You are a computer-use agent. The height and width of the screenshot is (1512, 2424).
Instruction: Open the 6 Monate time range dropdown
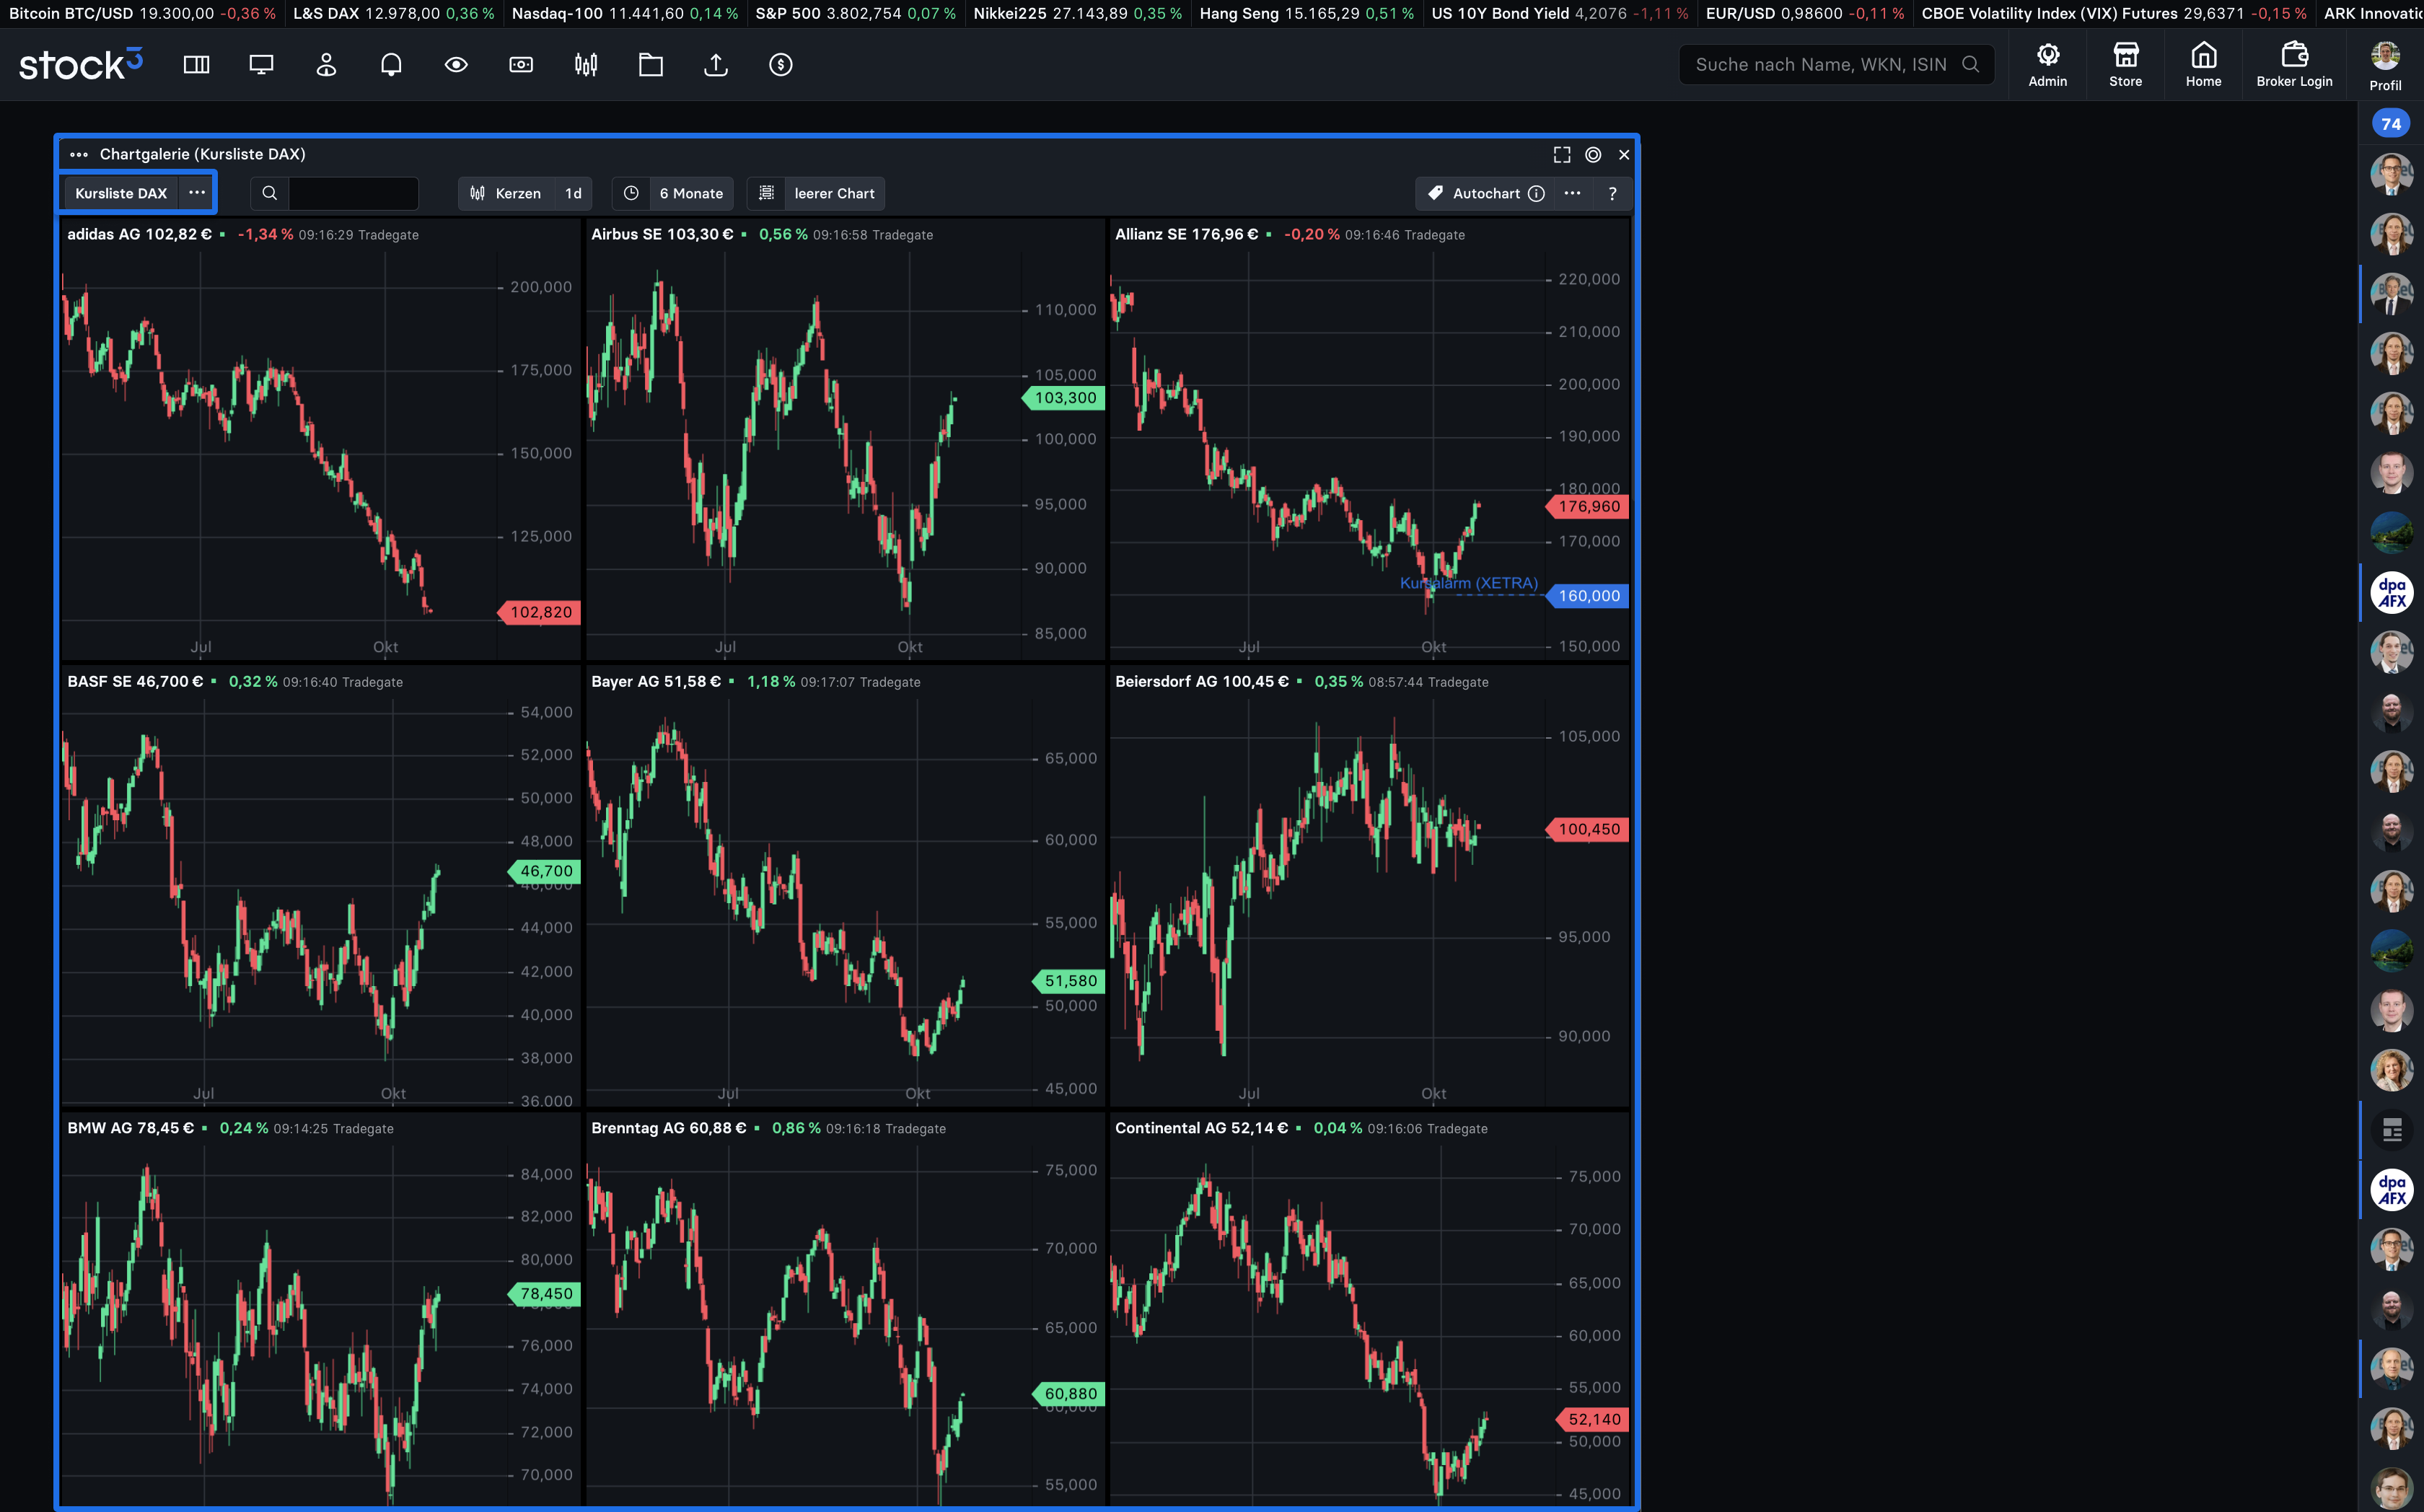[x=691, y=193]
